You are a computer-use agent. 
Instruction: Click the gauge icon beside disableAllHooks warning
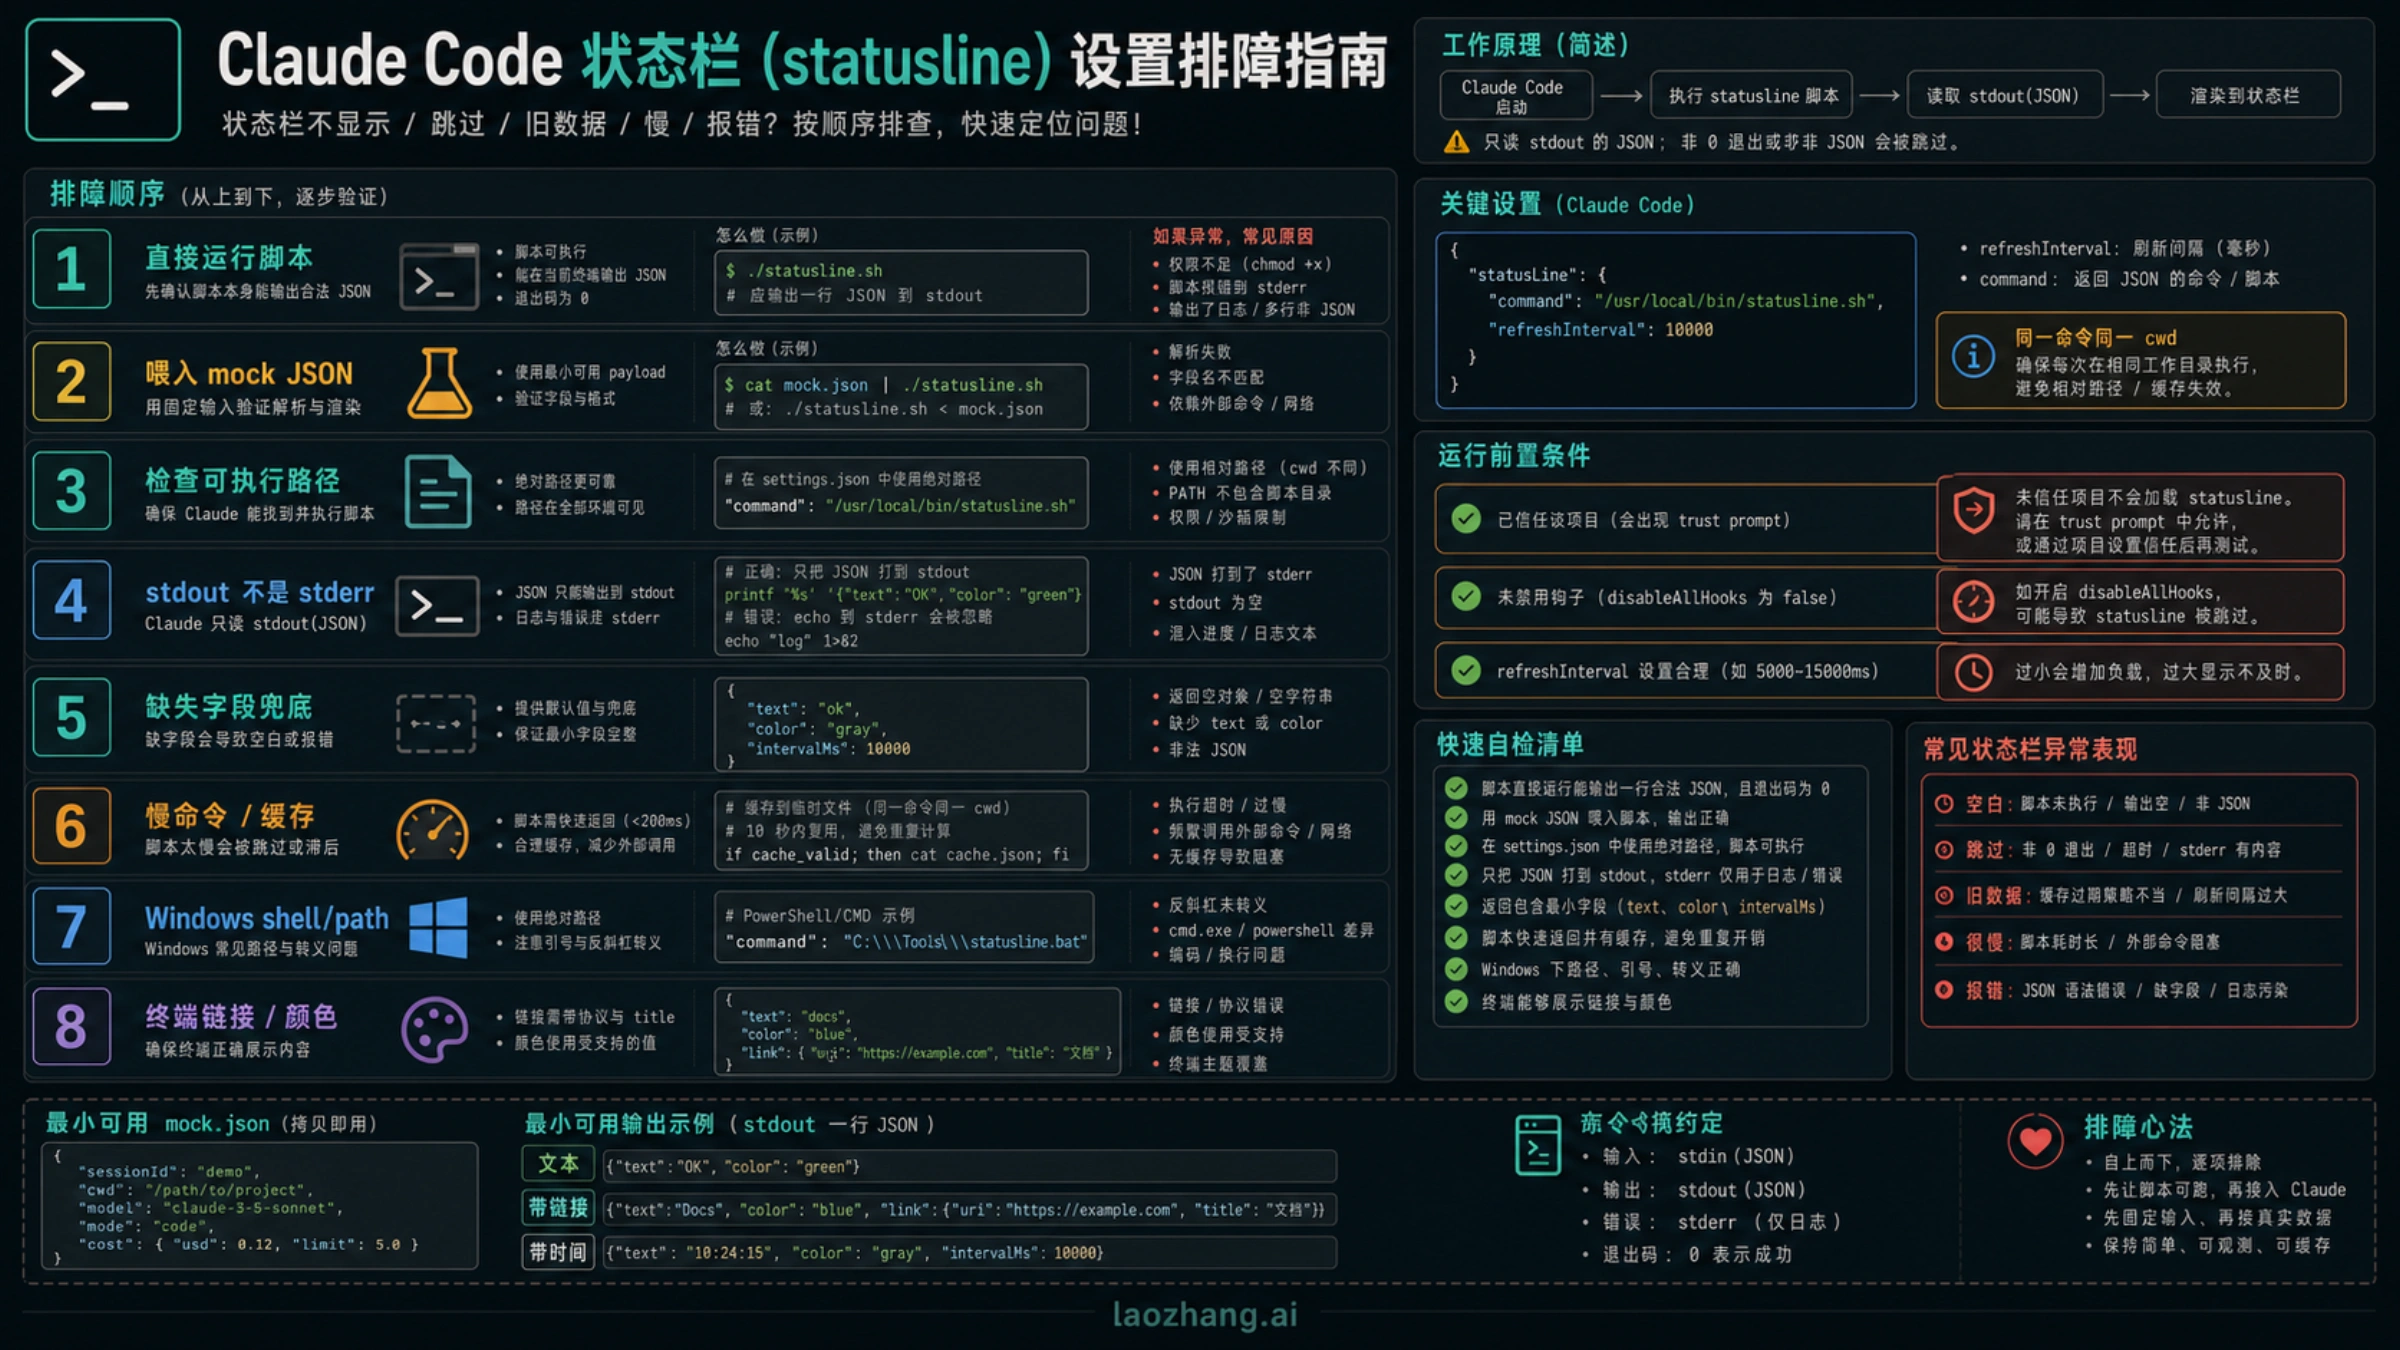click(x=1974, y=601)
